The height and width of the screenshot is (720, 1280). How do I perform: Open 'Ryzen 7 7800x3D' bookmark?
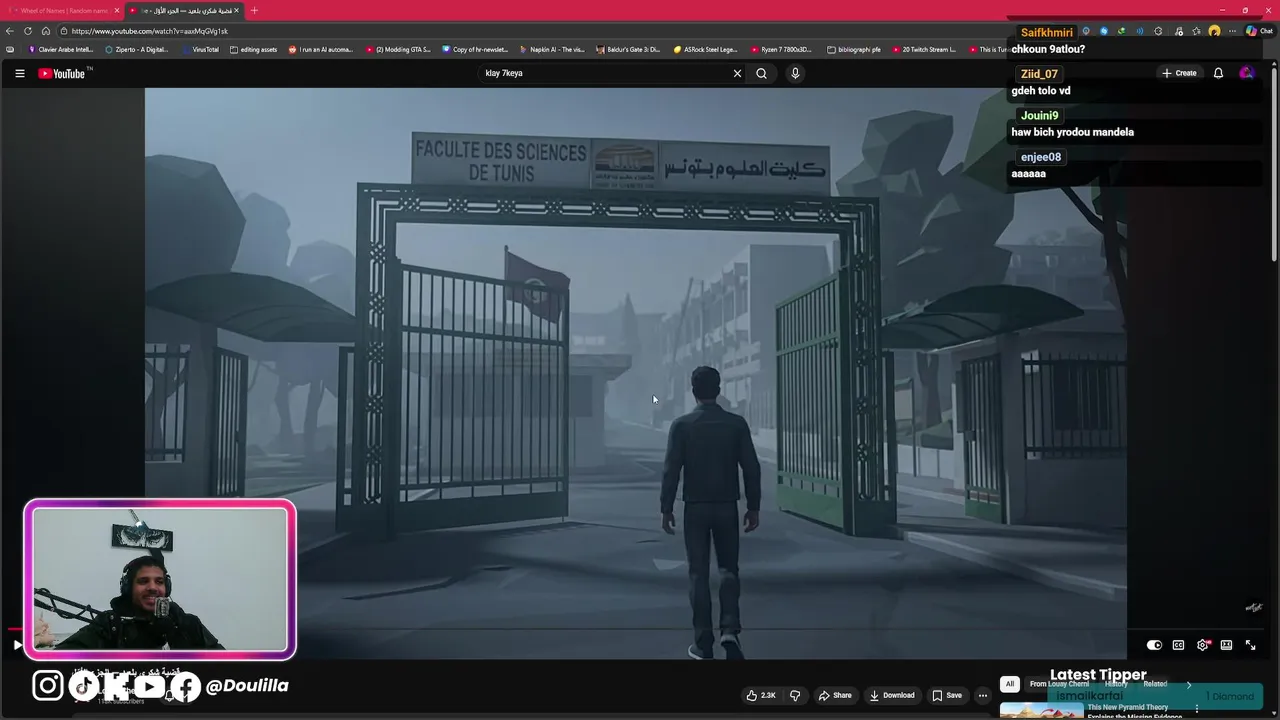(x=782, y=49)
